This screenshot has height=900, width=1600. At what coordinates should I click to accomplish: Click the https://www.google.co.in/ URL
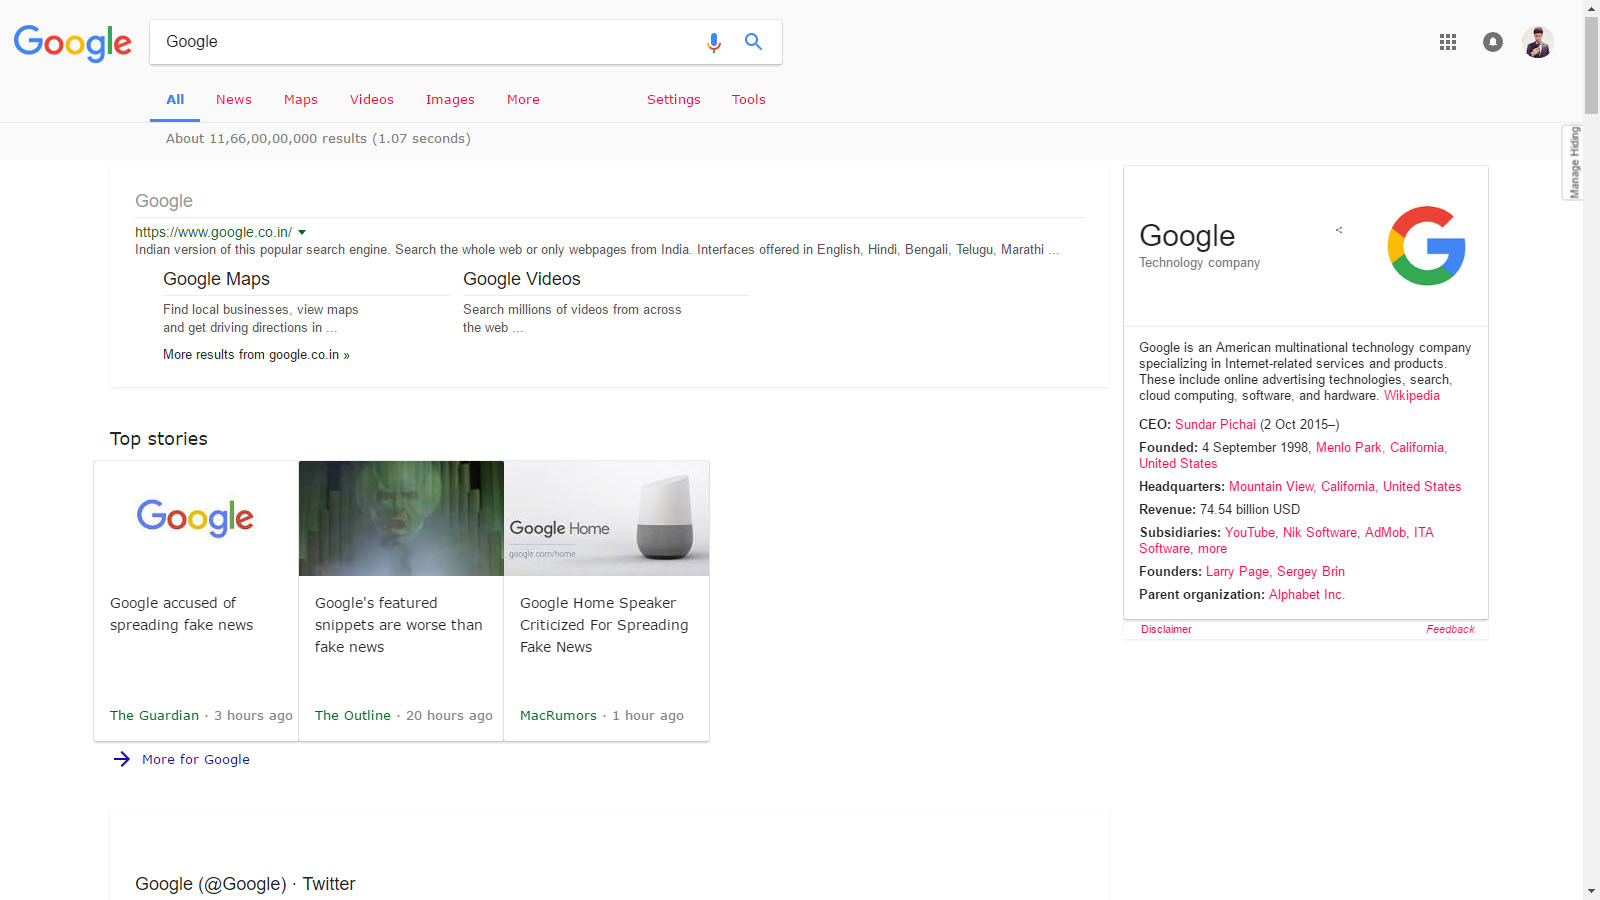(214, 232)
